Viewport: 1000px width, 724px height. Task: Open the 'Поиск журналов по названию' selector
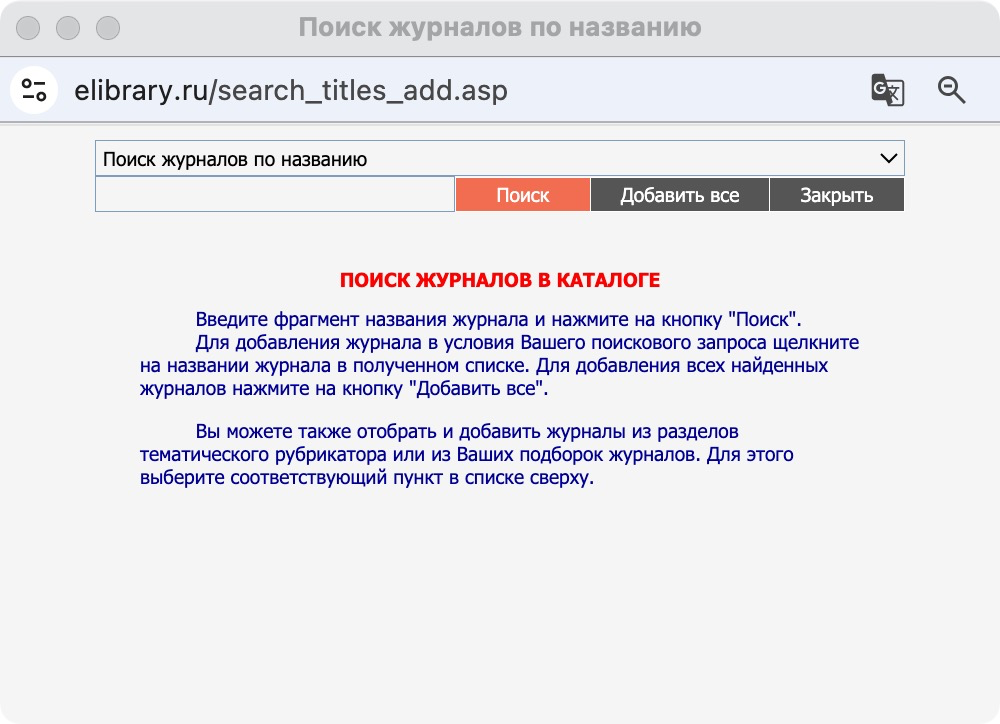498,158
